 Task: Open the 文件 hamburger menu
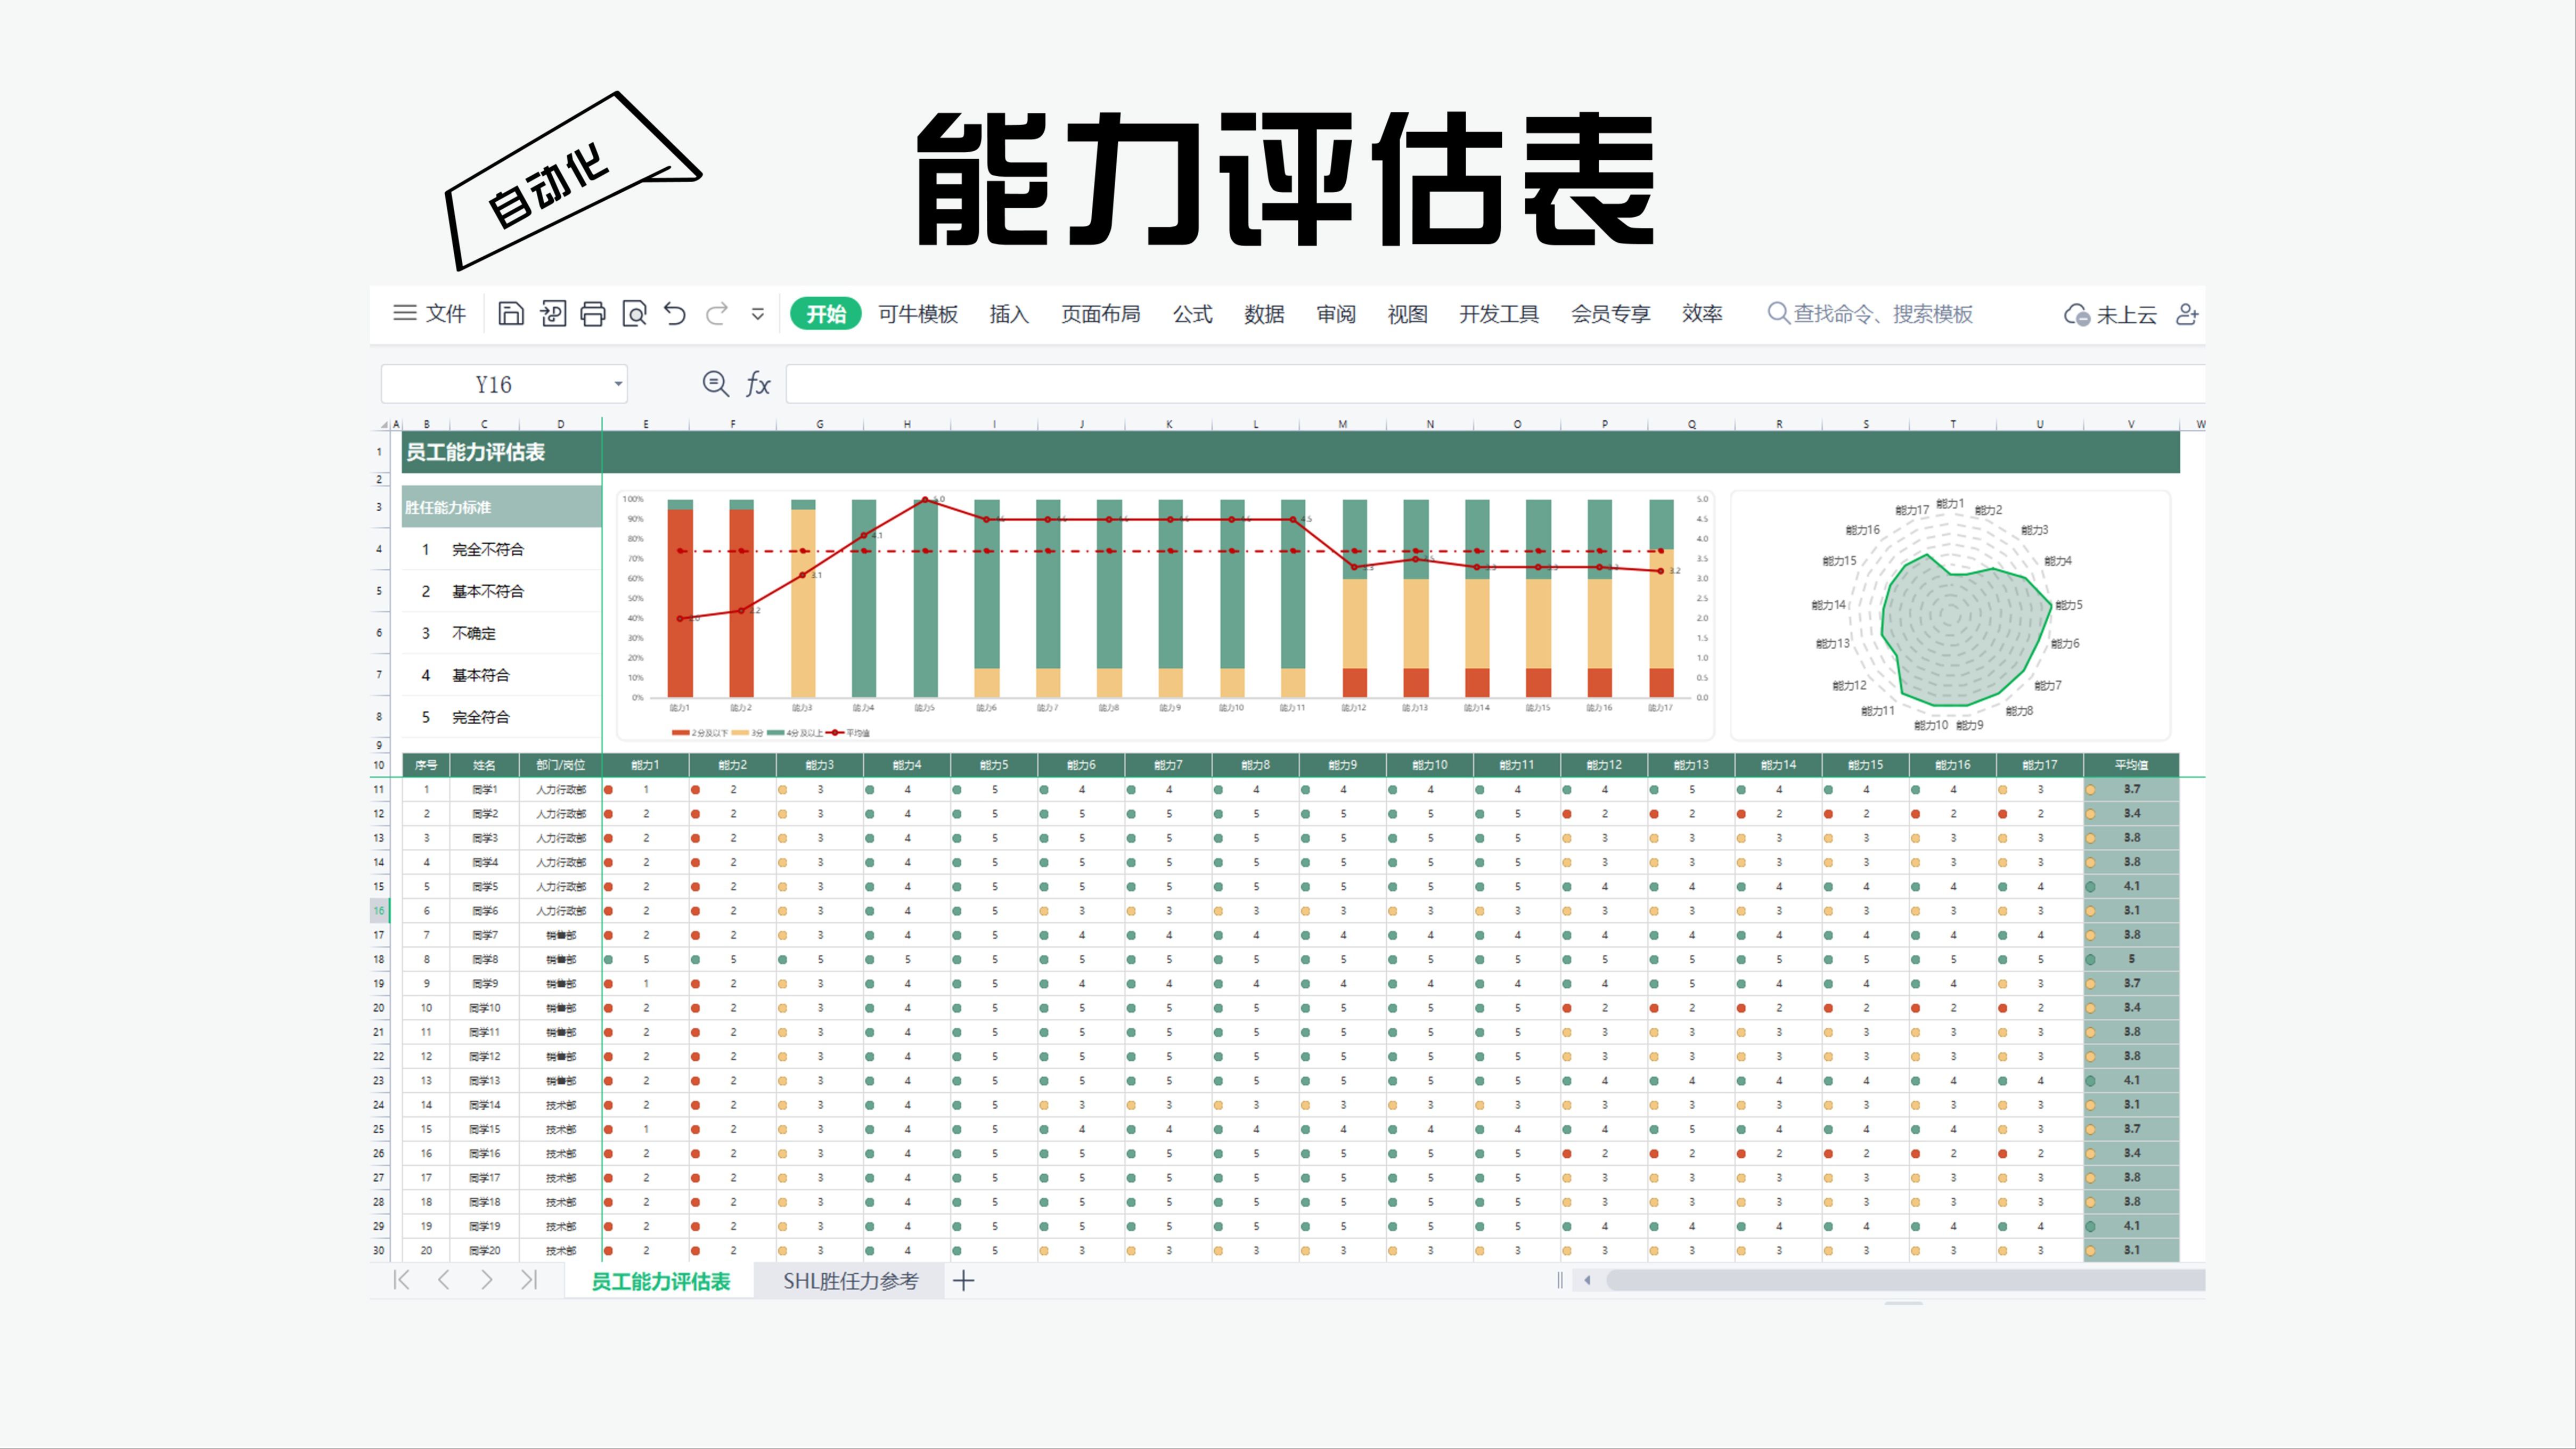pyautogui.click(x=430, y=314)
